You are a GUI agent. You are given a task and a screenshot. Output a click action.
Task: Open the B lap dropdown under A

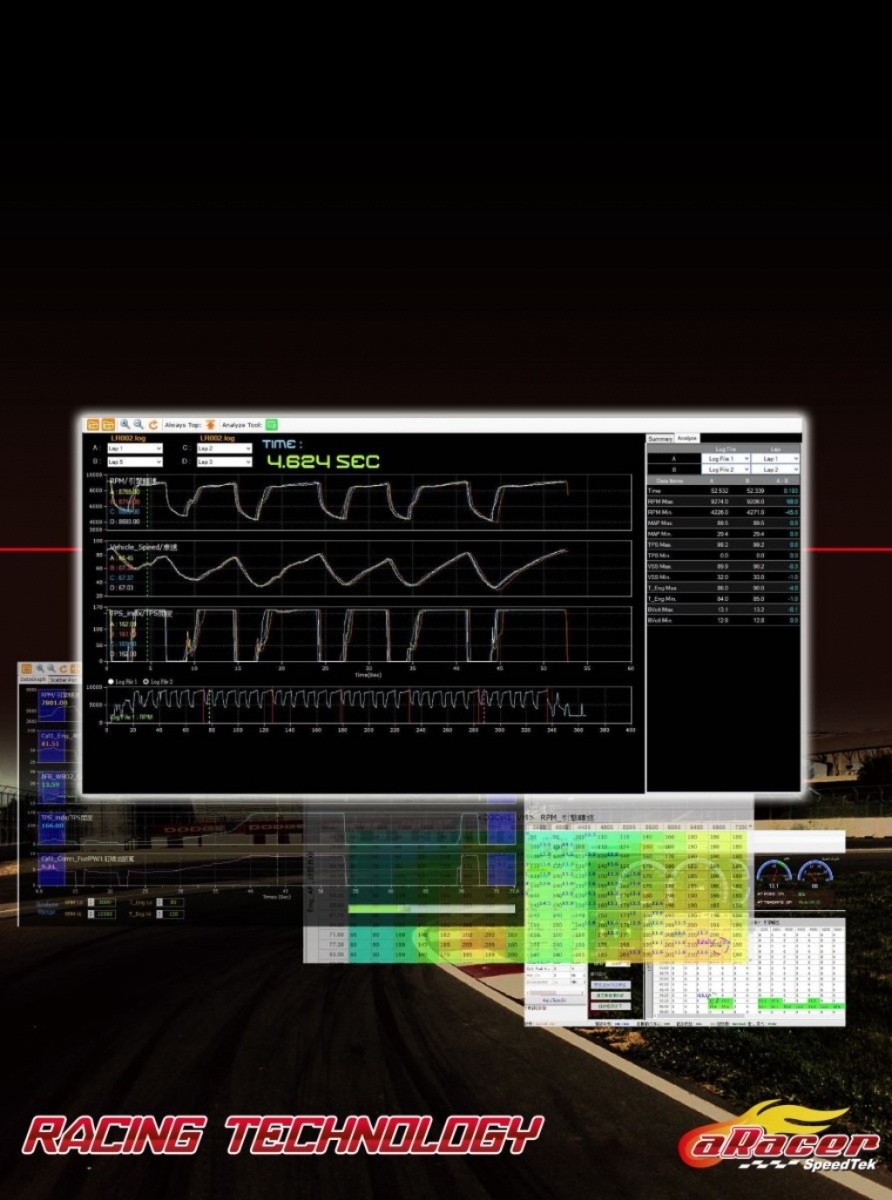(x=134, y=462)
